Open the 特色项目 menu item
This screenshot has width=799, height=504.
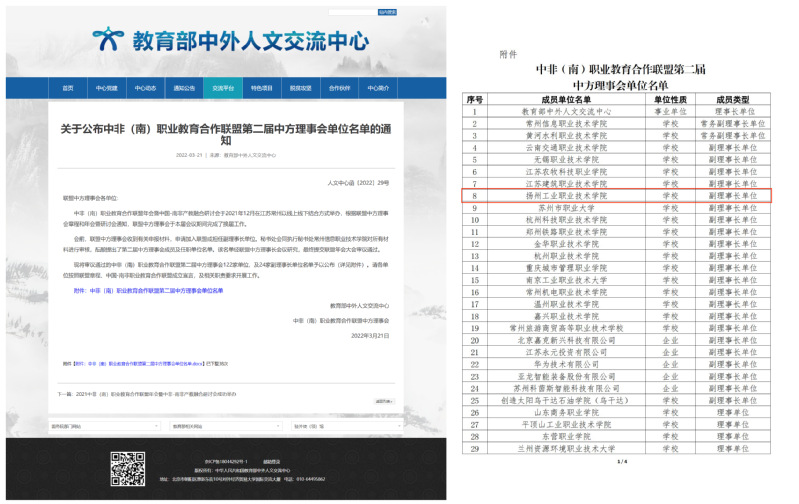(x=260, y=88)
